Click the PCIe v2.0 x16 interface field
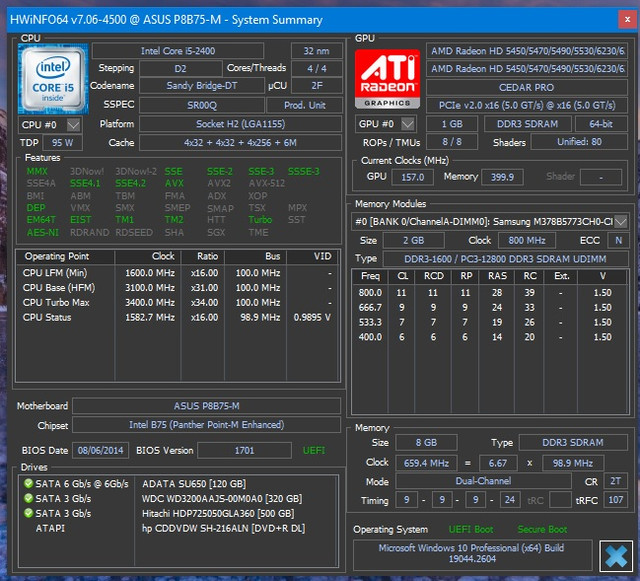The height and width of the screenshot is (581, 640). (527, 105)
